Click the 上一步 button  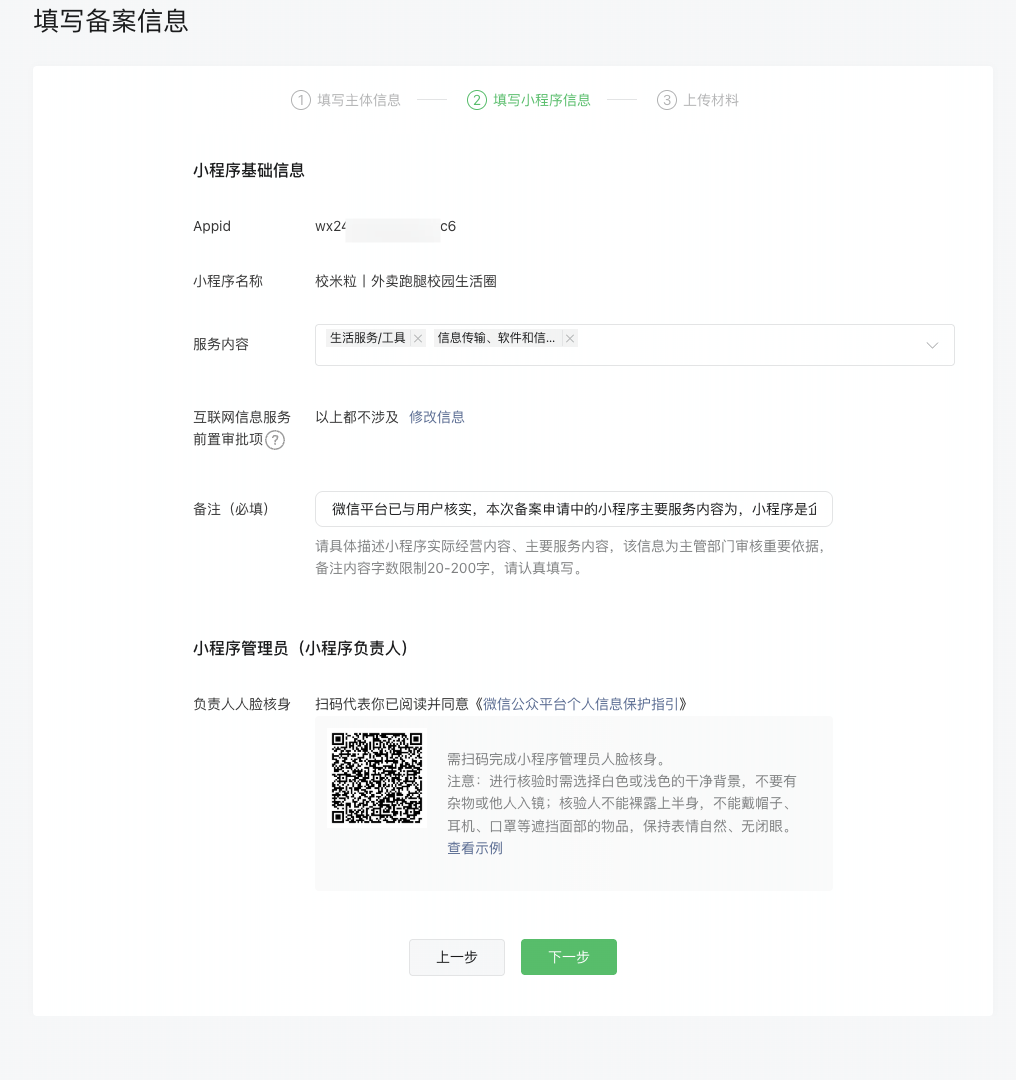456,957
